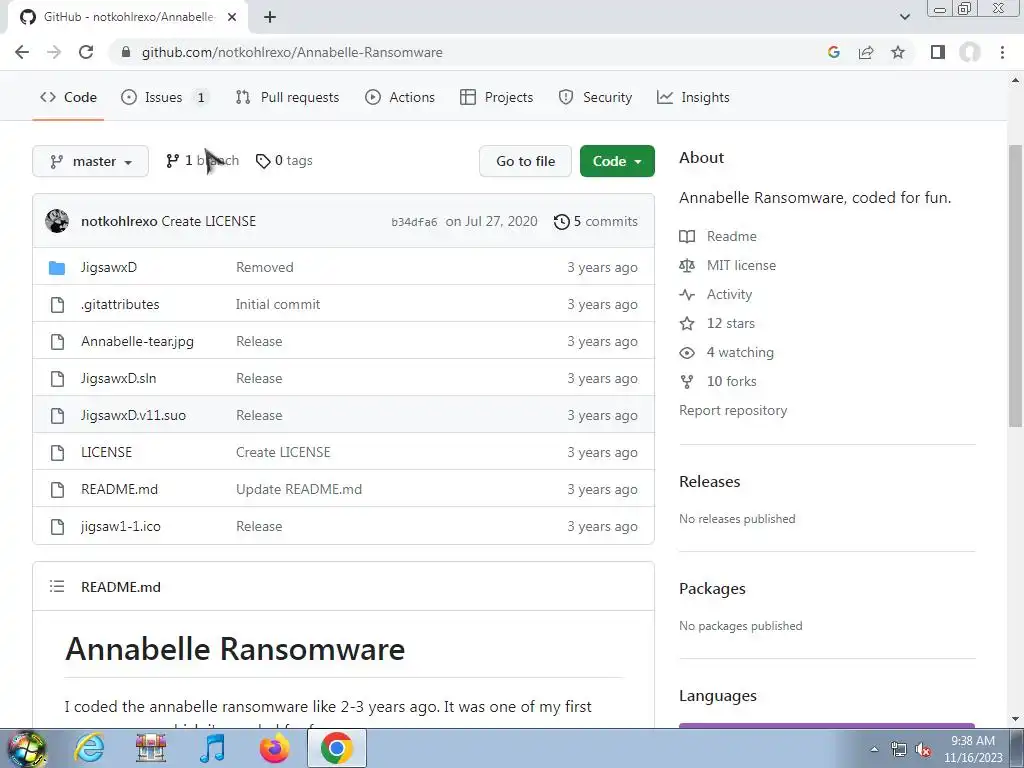Open the Activity link

tap(729, 295)
